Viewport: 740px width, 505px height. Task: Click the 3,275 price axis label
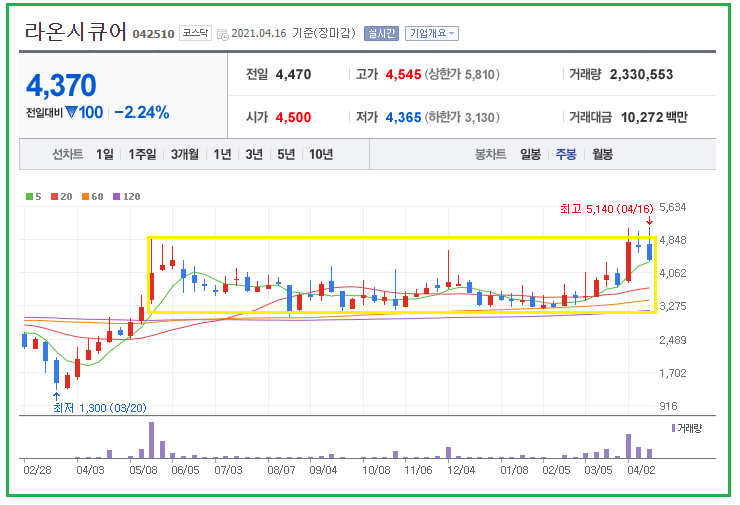673,306
